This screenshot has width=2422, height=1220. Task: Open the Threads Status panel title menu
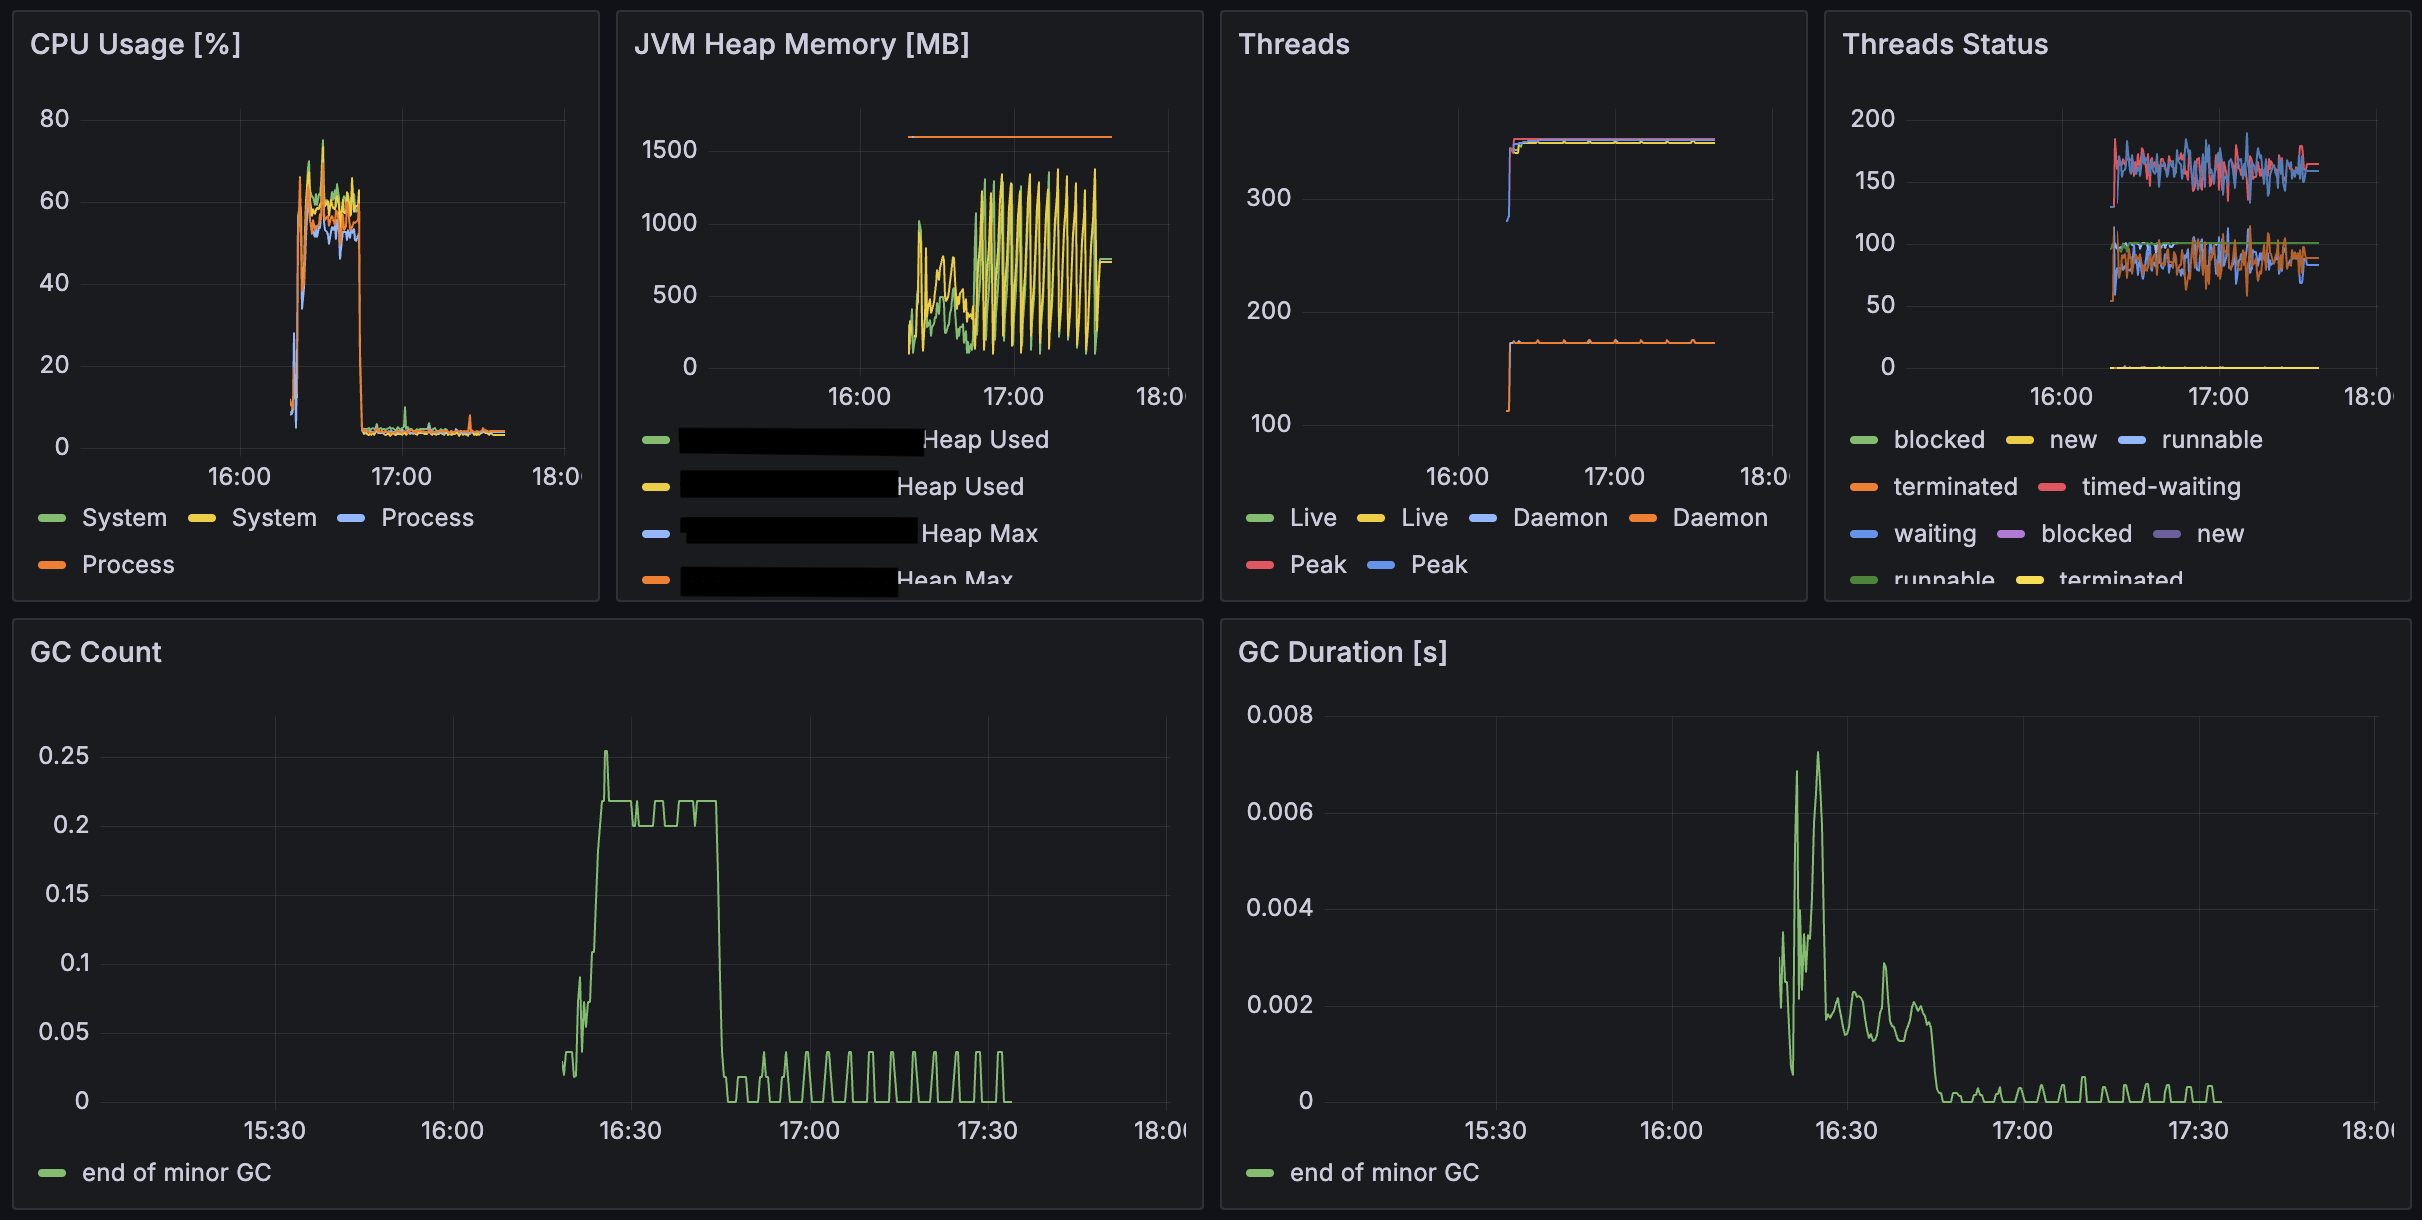tap(1944, 44)
